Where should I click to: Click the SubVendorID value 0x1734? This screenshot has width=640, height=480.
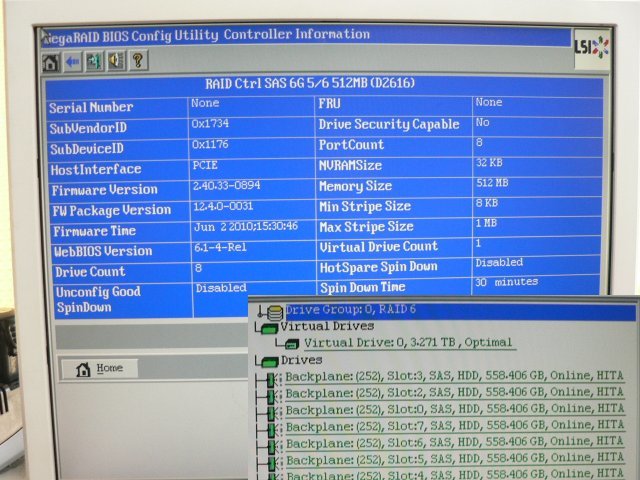click(210, 123)
